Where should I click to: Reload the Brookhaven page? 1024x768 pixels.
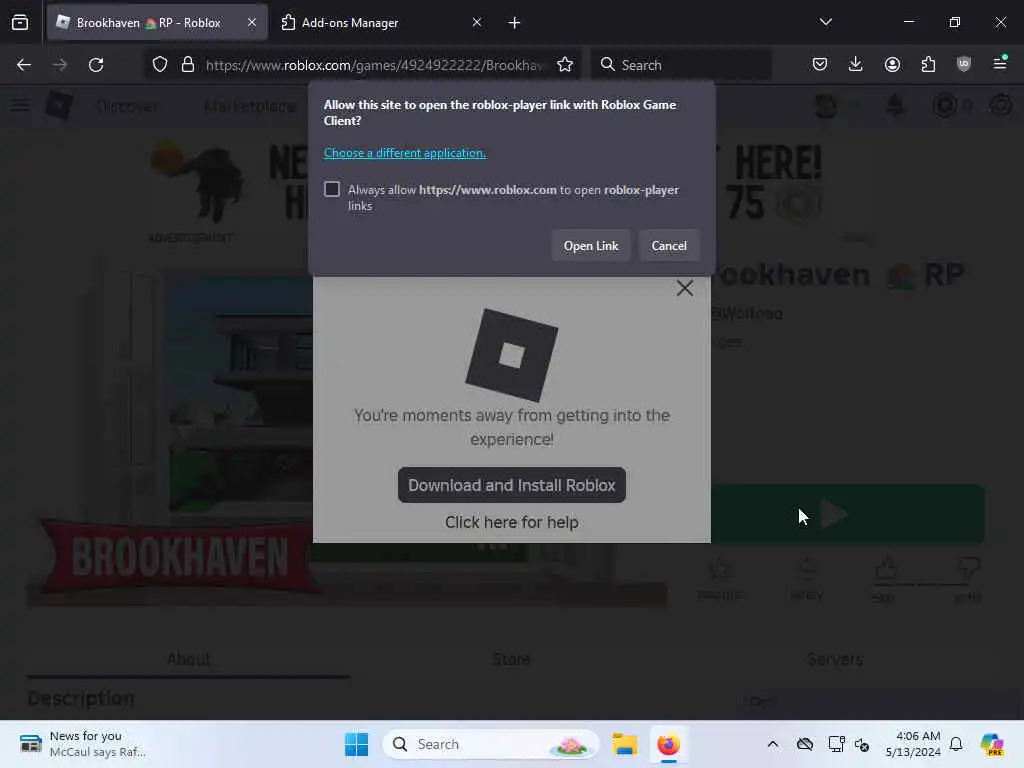pyautogui.click(x=96, y=65)
